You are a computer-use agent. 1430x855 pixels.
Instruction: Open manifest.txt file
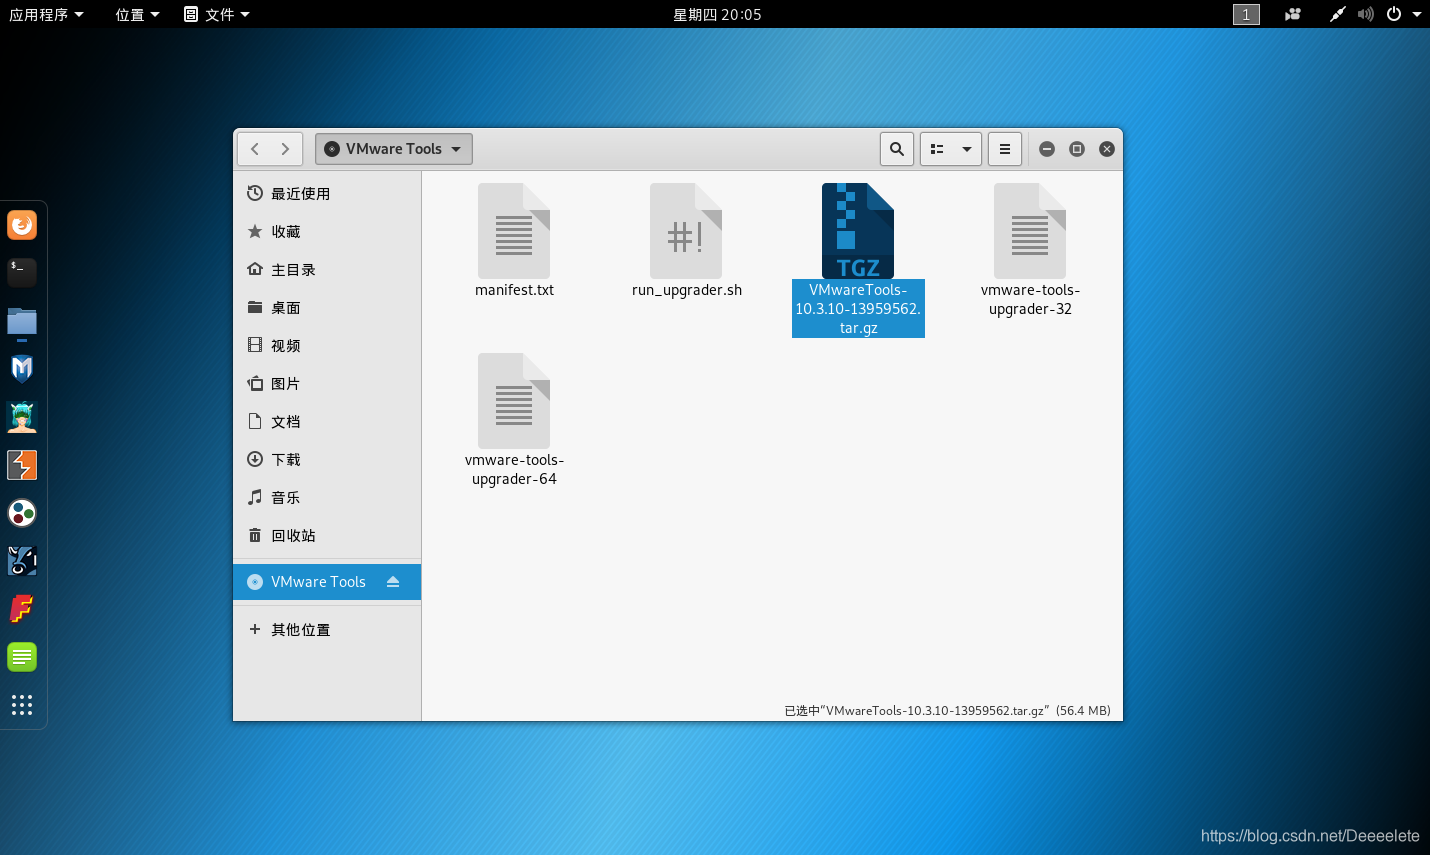point(514,241)
